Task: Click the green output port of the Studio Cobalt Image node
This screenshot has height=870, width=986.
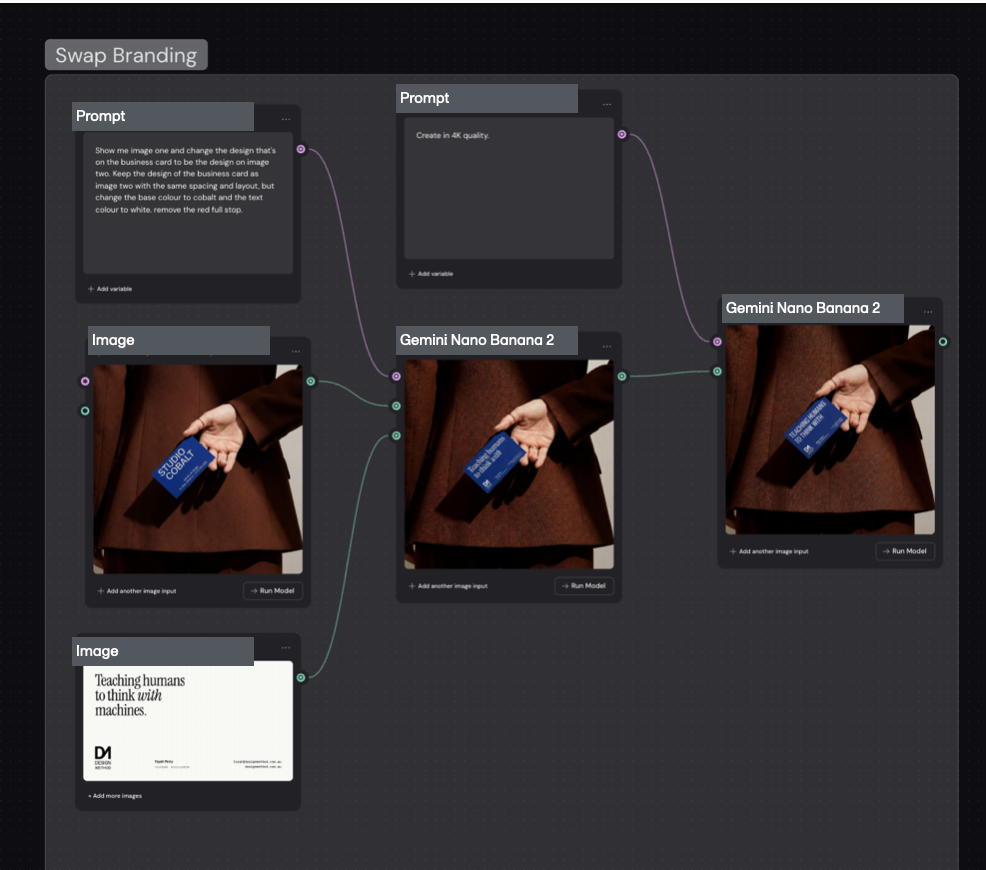Action: 311,381
